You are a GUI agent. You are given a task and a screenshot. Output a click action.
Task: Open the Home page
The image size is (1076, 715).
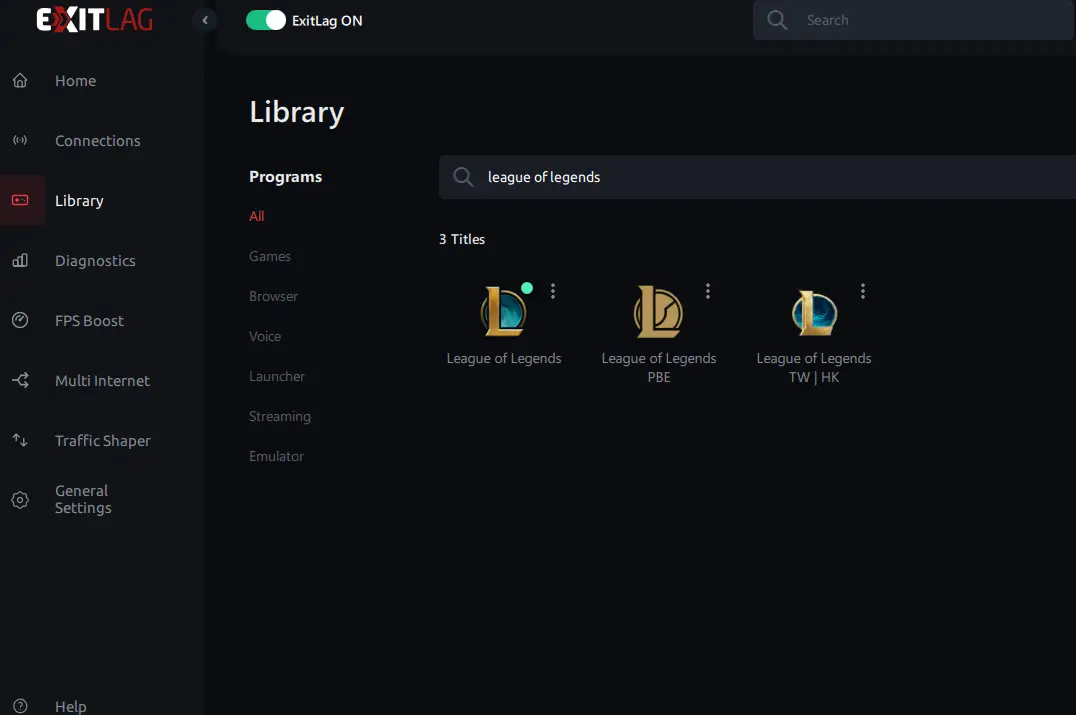75,81
